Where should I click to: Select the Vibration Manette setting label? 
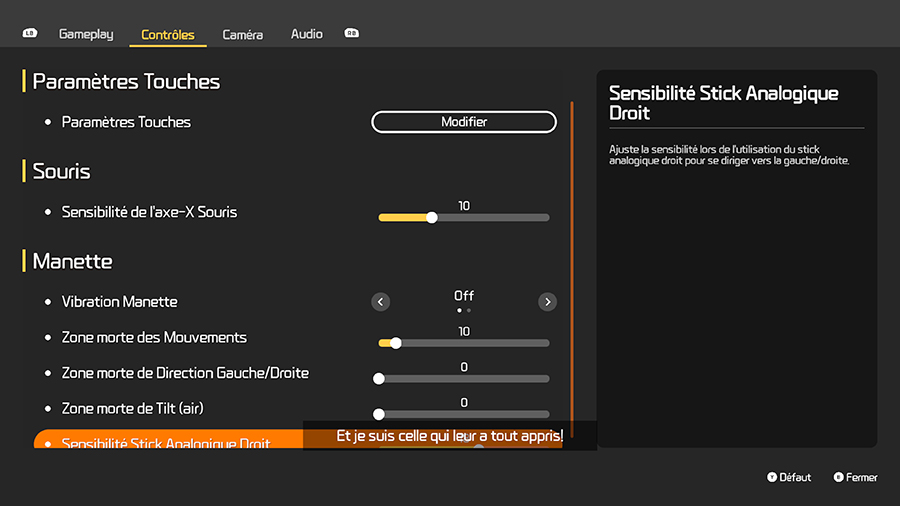tap(119, 302)
